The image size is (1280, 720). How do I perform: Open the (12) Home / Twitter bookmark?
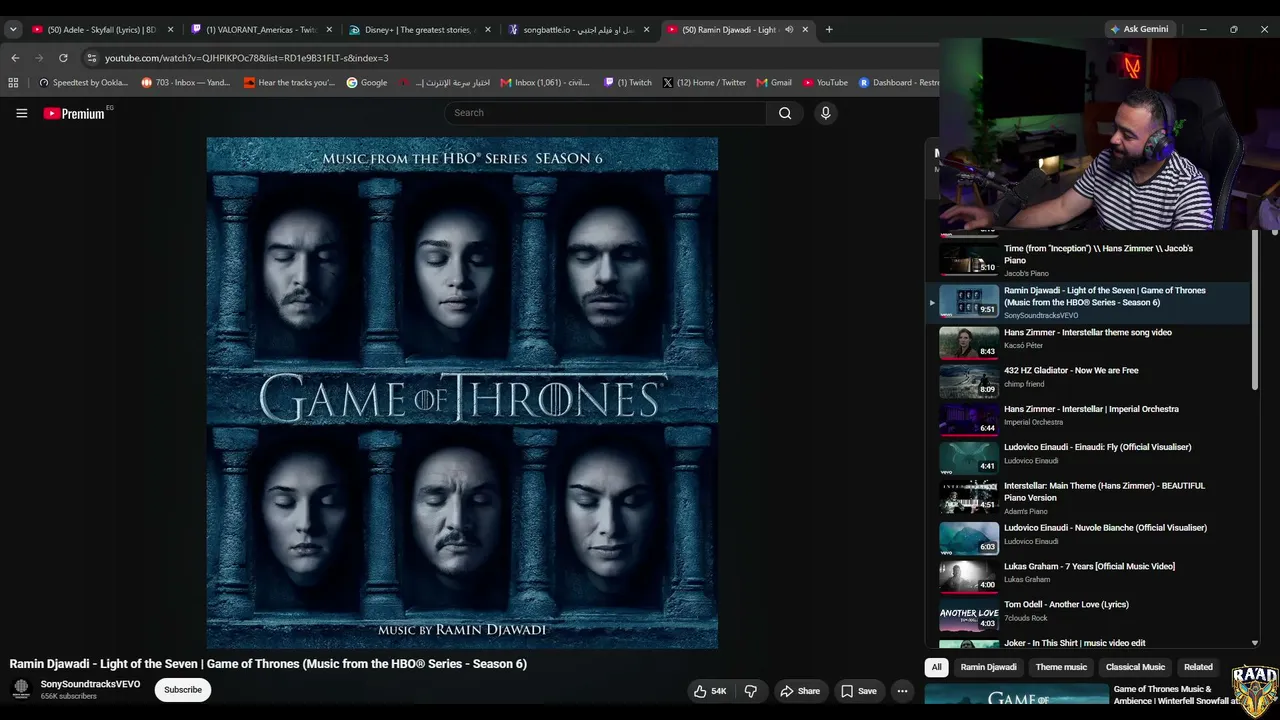point(704,83)
